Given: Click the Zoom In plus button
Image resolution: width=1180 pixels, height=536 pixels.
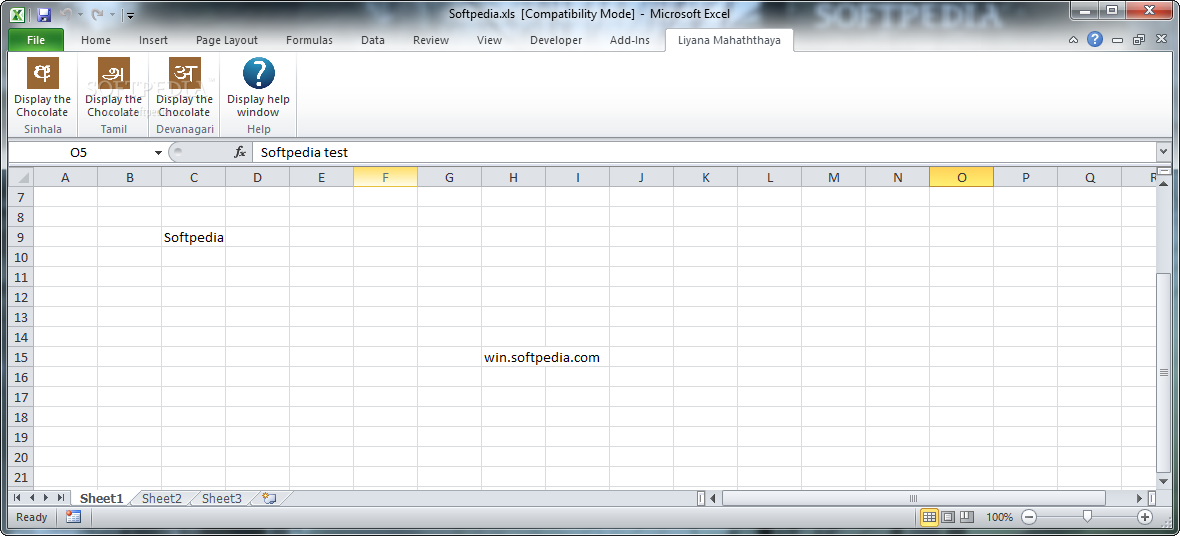Looking at the screenshot, I should pyautogui.click(x=1145, y=517).
